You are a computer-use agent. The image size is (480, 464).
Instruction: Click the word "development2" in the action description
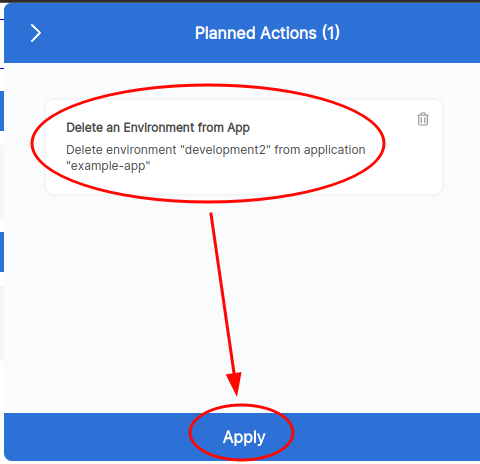point(225,150)
